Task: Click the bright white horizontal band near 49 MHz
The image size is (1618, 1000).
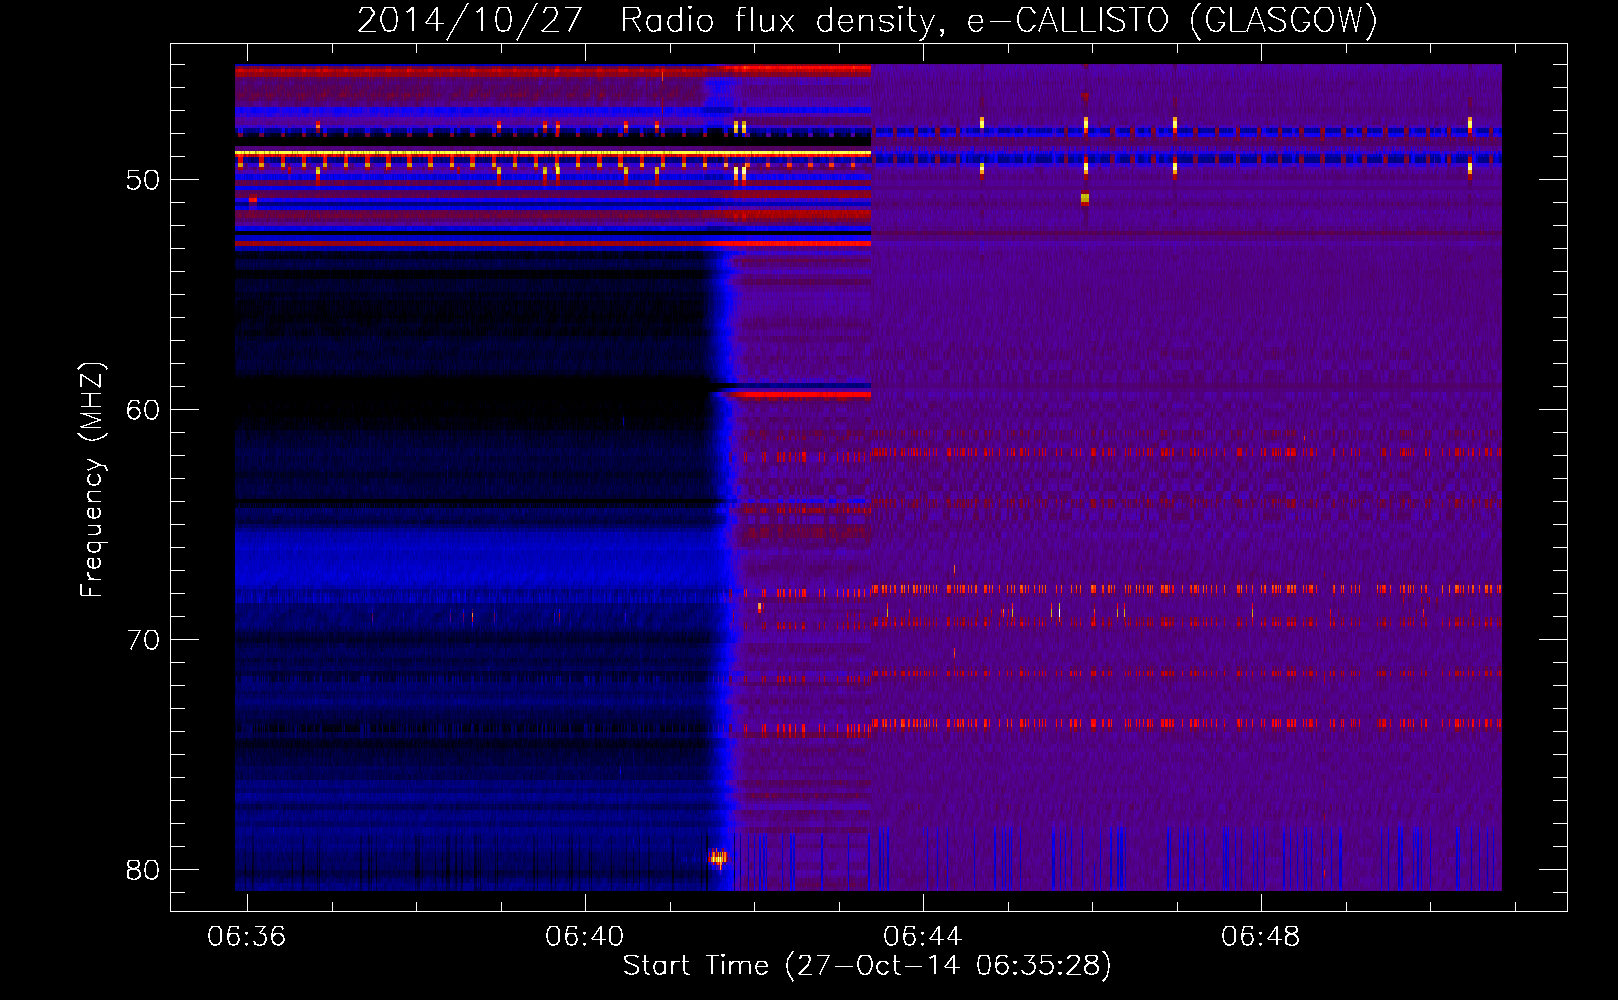Action: [553, 153]
